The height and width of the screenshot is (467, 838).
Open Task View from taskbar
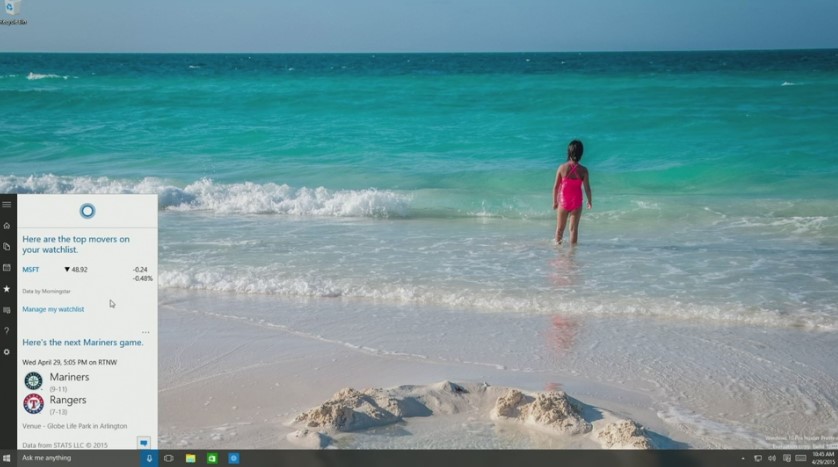pos(169,458)
